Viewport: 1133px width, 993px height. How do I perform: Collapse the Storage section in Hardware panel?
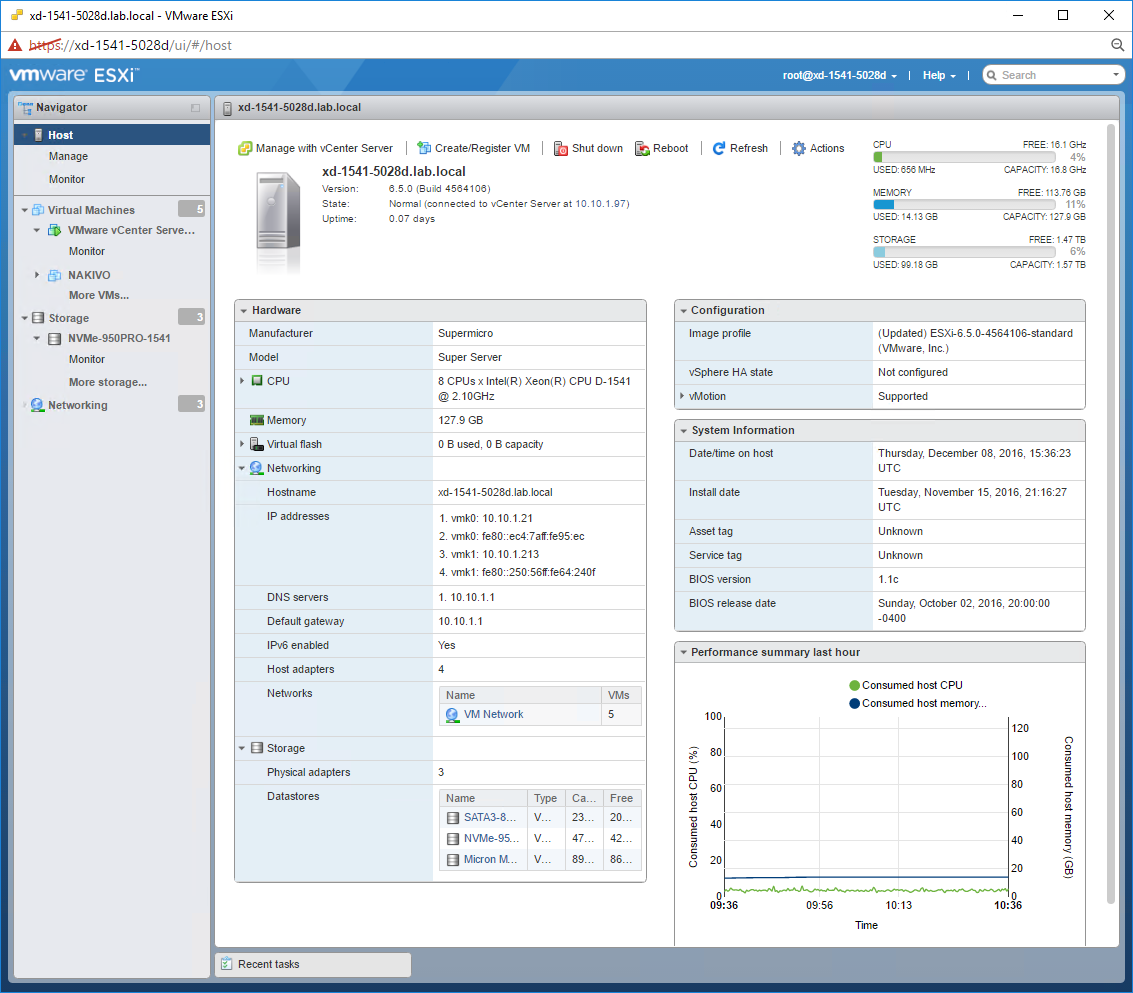242,748
